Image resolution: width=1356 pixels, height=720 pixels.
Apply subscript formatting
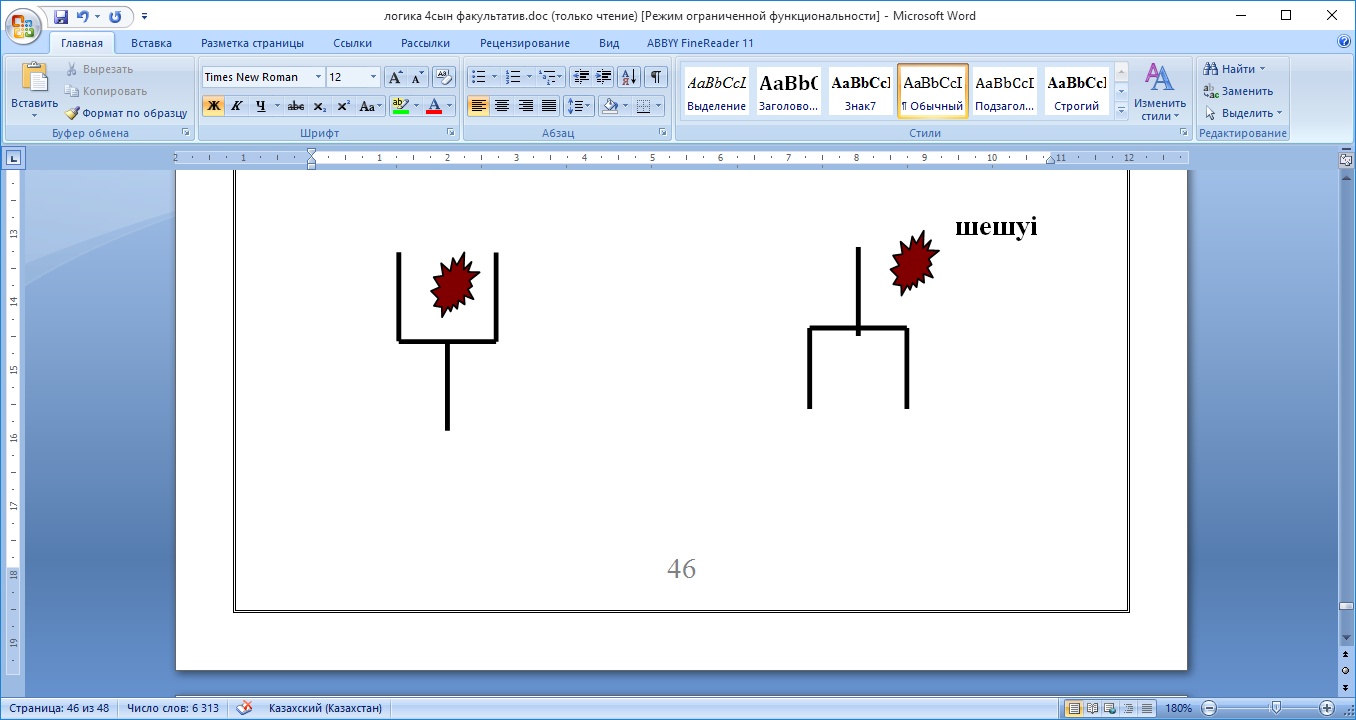point(319,106)
